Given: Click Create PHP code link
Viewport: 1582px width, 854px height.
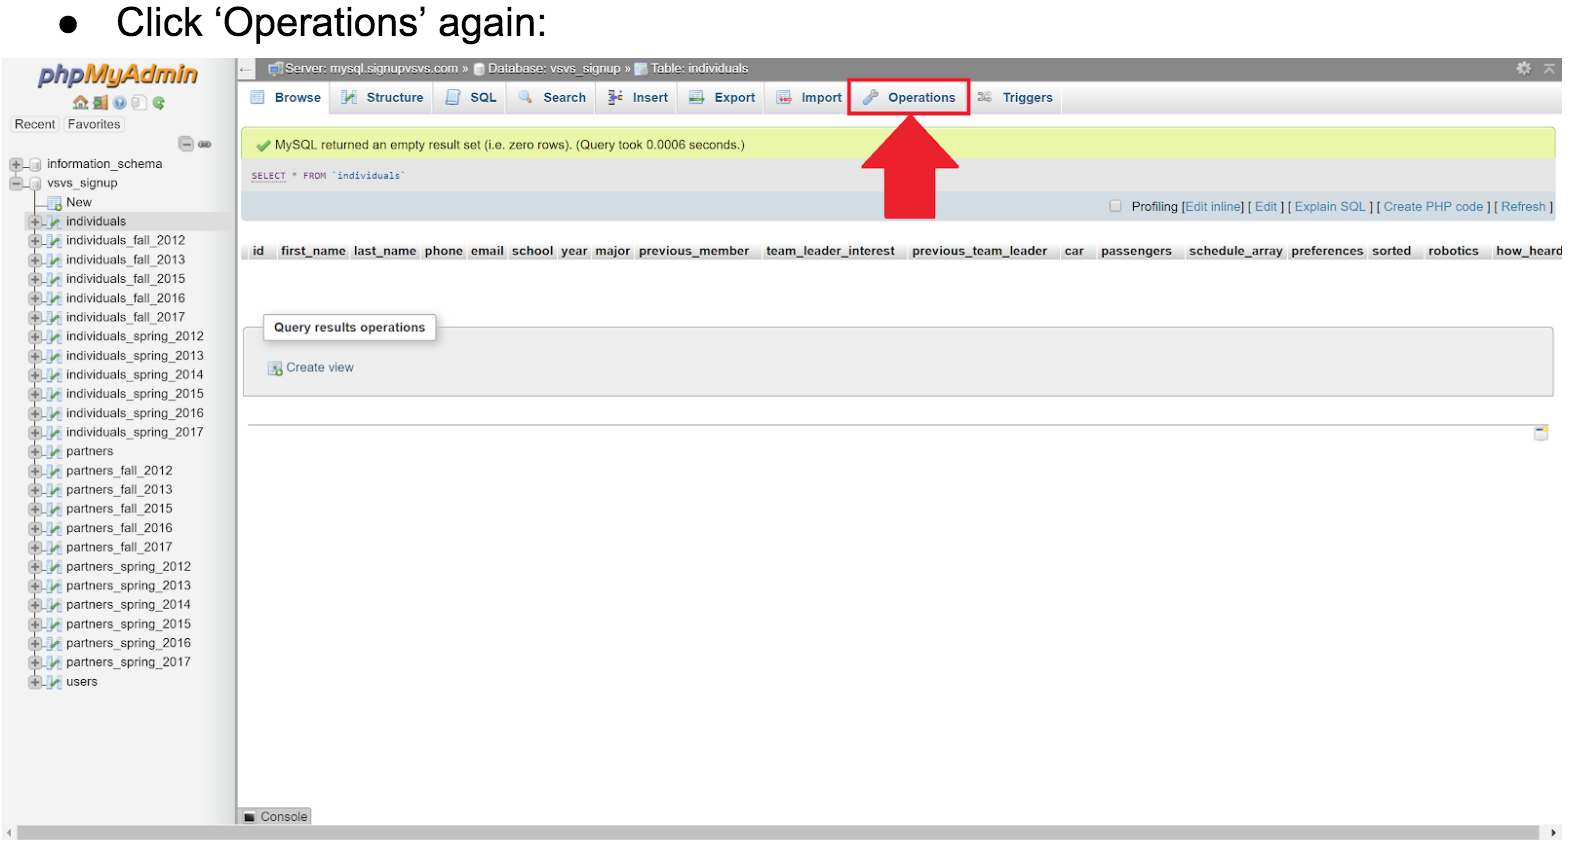Looking at the screenshot, I should [1433, 207].
